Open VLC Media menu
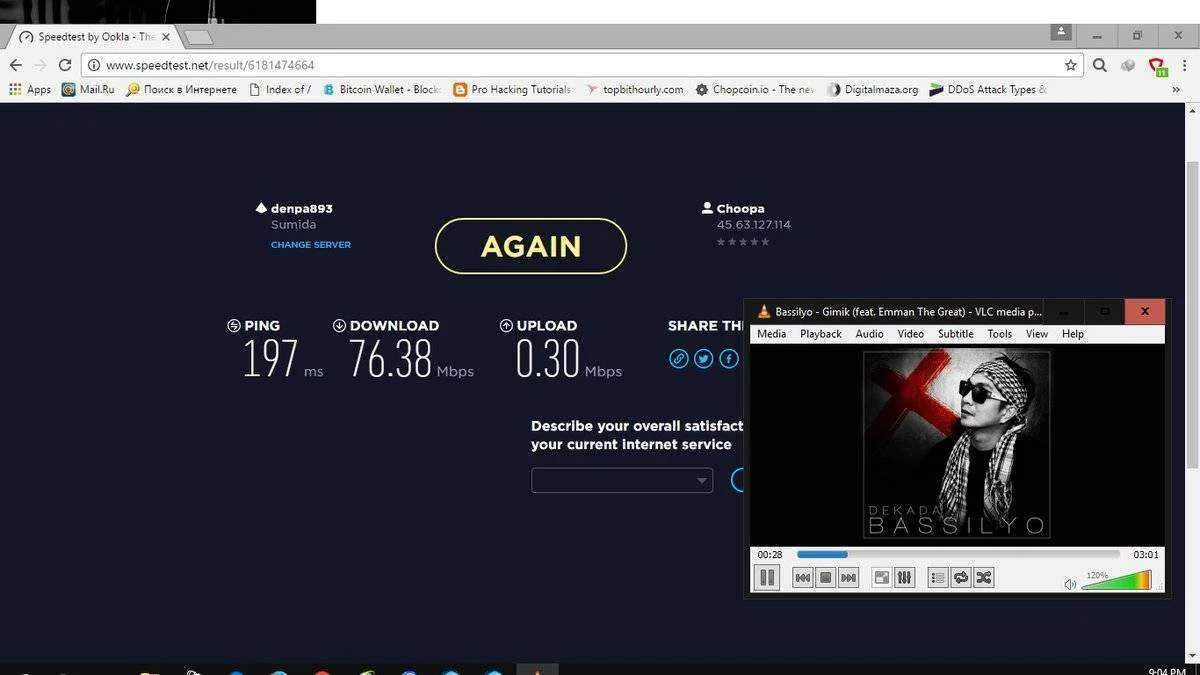Viewport: 1200px width, 675px height. pyautogui.click(x=771, y=334)
